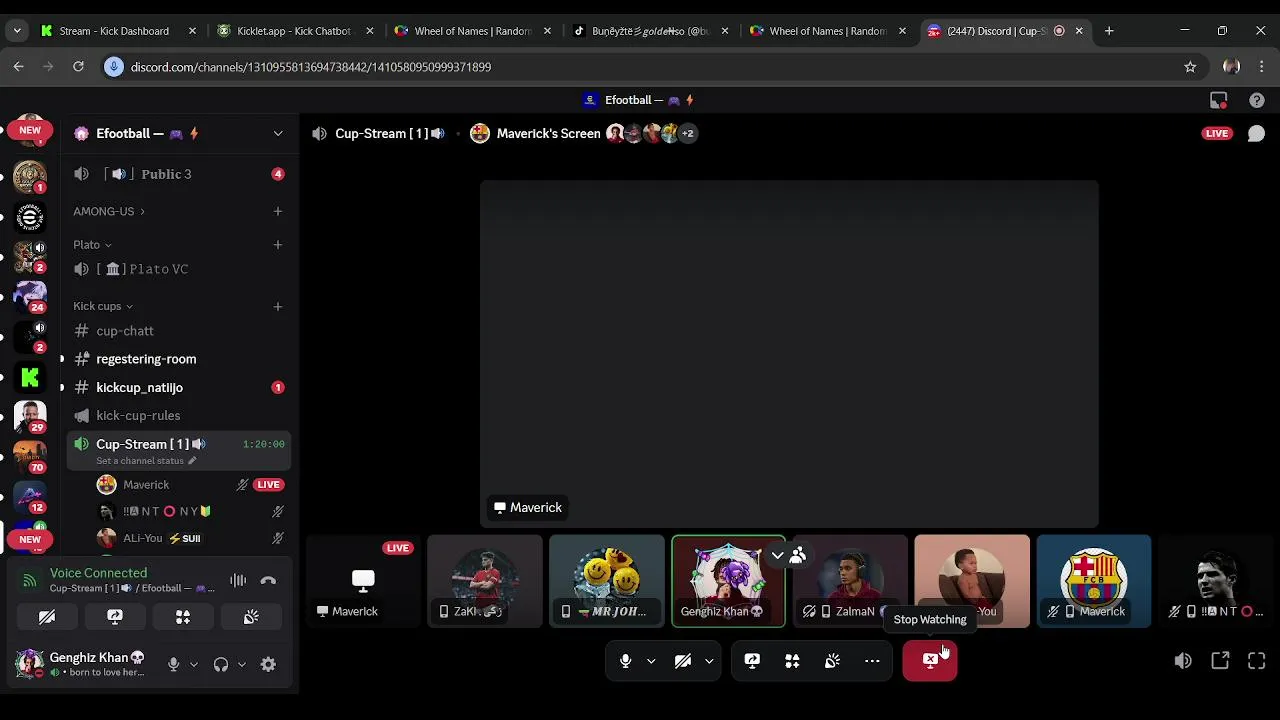Turn on camera in call control bar
Image resolution: width=1280 pixels, height=720 pixels.
click(x=683, y=661)
